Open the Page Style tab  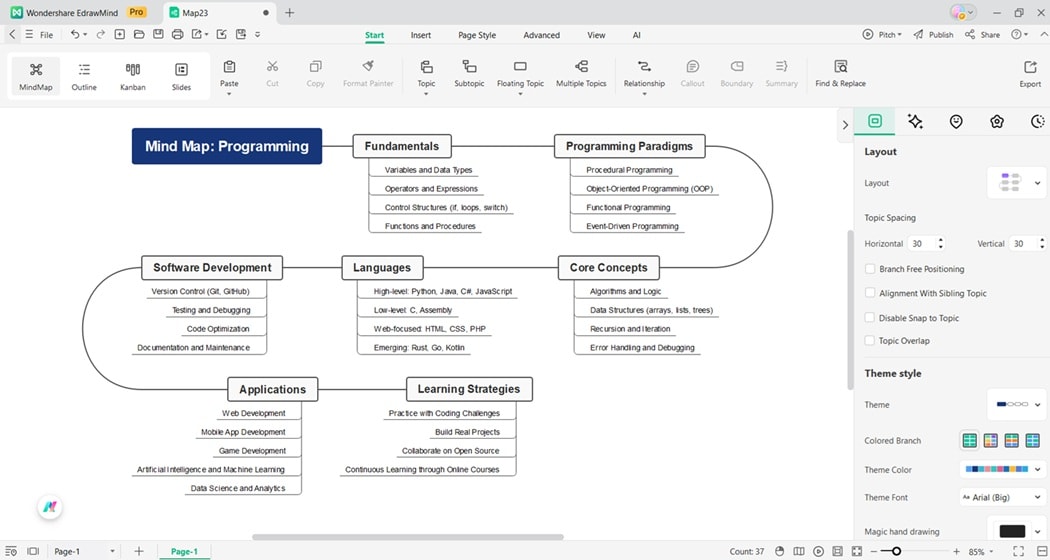(477, 35)
